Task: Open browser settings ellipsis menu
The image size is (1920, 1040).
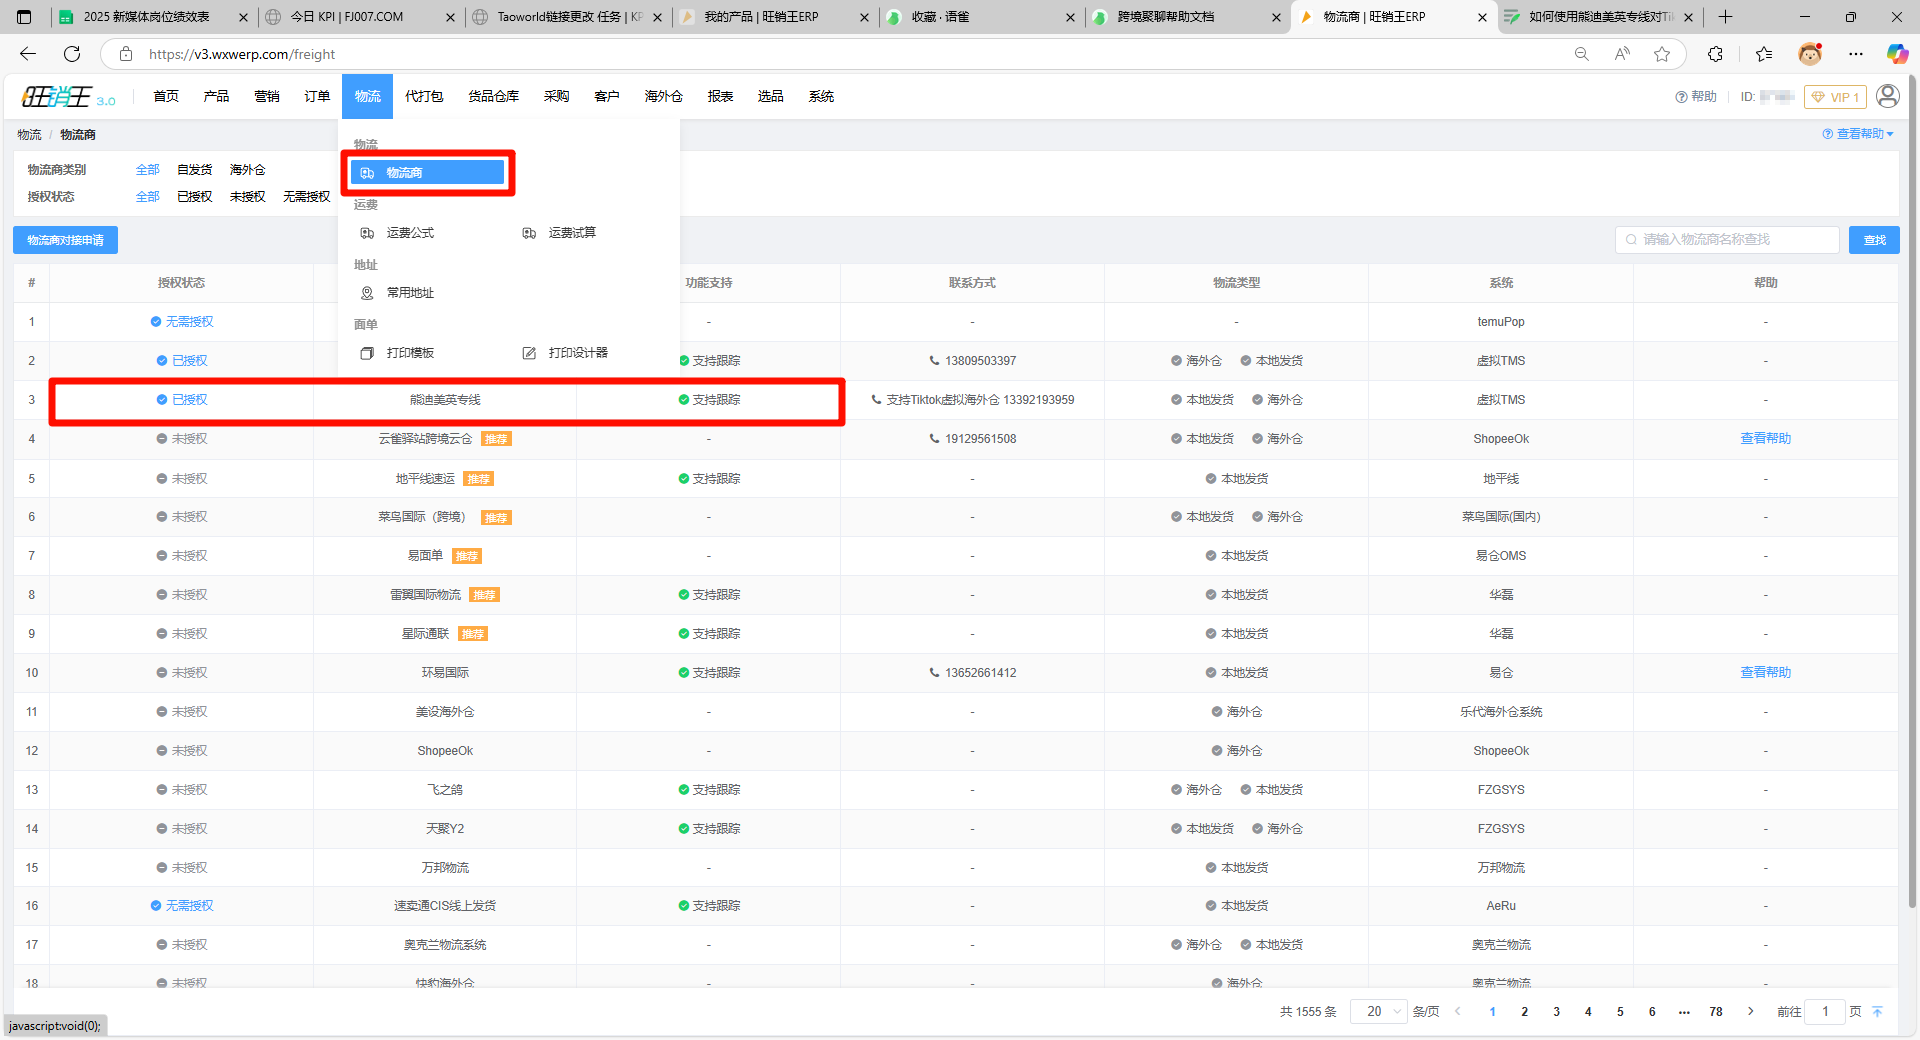Action: 1856,54
